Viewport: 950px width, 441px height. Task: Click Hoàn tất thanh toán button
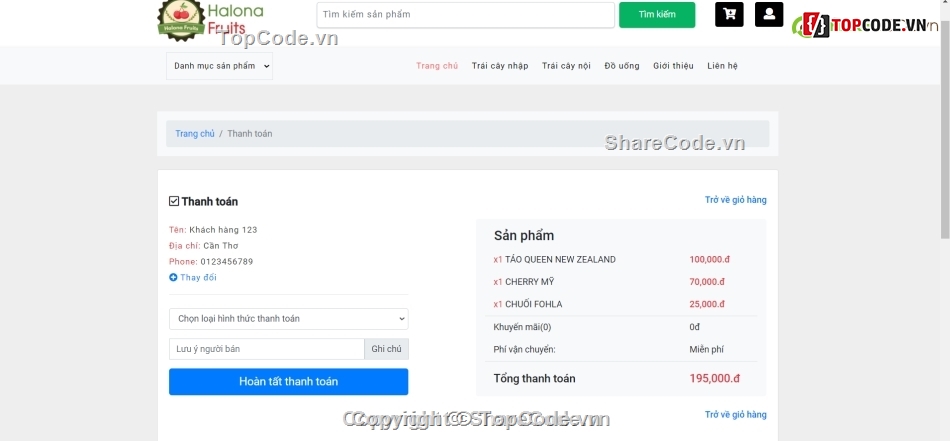coord(288,382)
